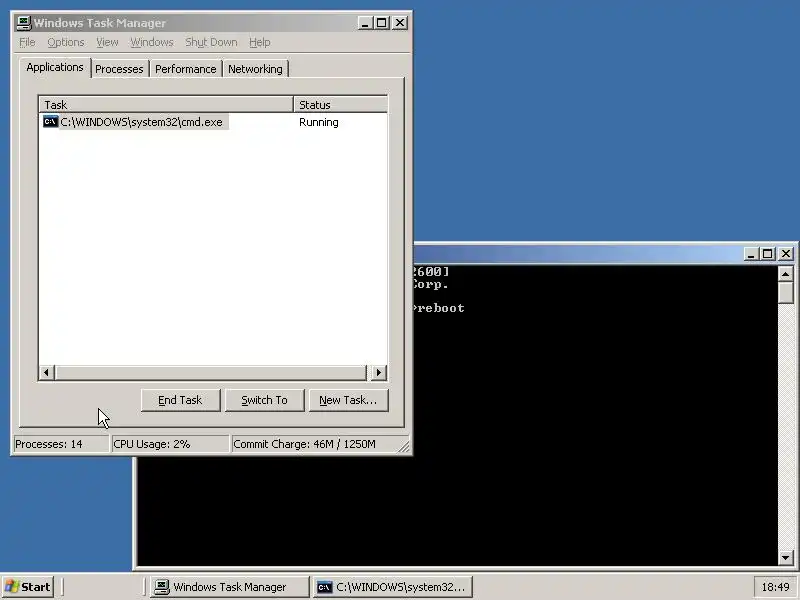Click the Processes: 14 status entry
Viewport: 800px width, 600px height.
(60, 444)
